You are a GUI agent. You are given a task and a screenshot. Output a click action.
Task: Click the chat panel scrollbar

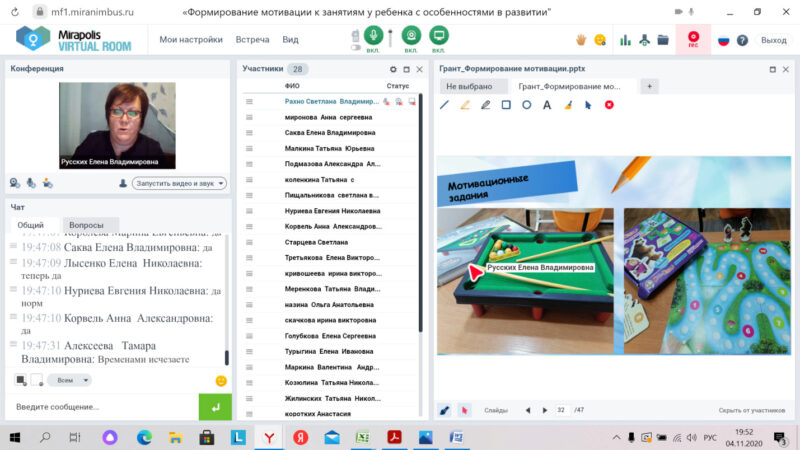[x=227, y=357]
